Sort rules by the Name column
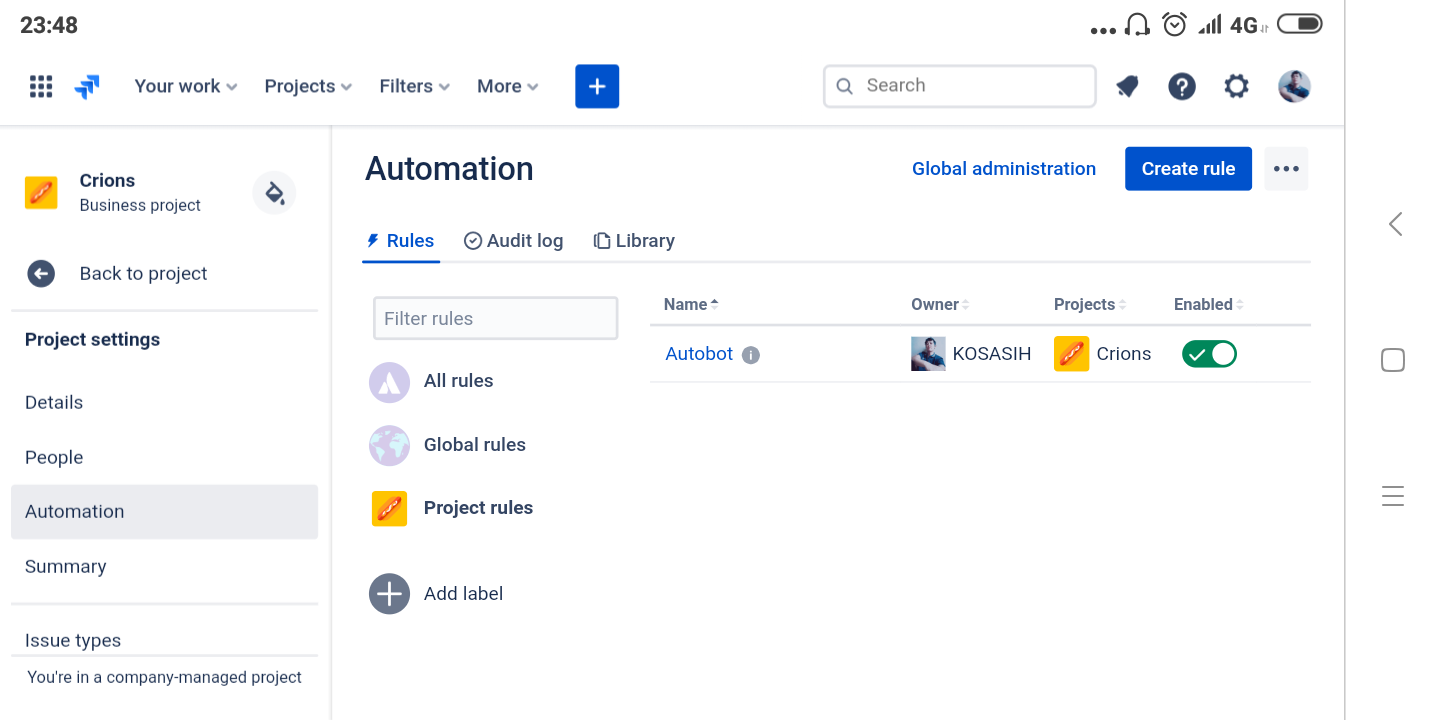Screen dimensions: 1440x720 click(x=691, y=304)
